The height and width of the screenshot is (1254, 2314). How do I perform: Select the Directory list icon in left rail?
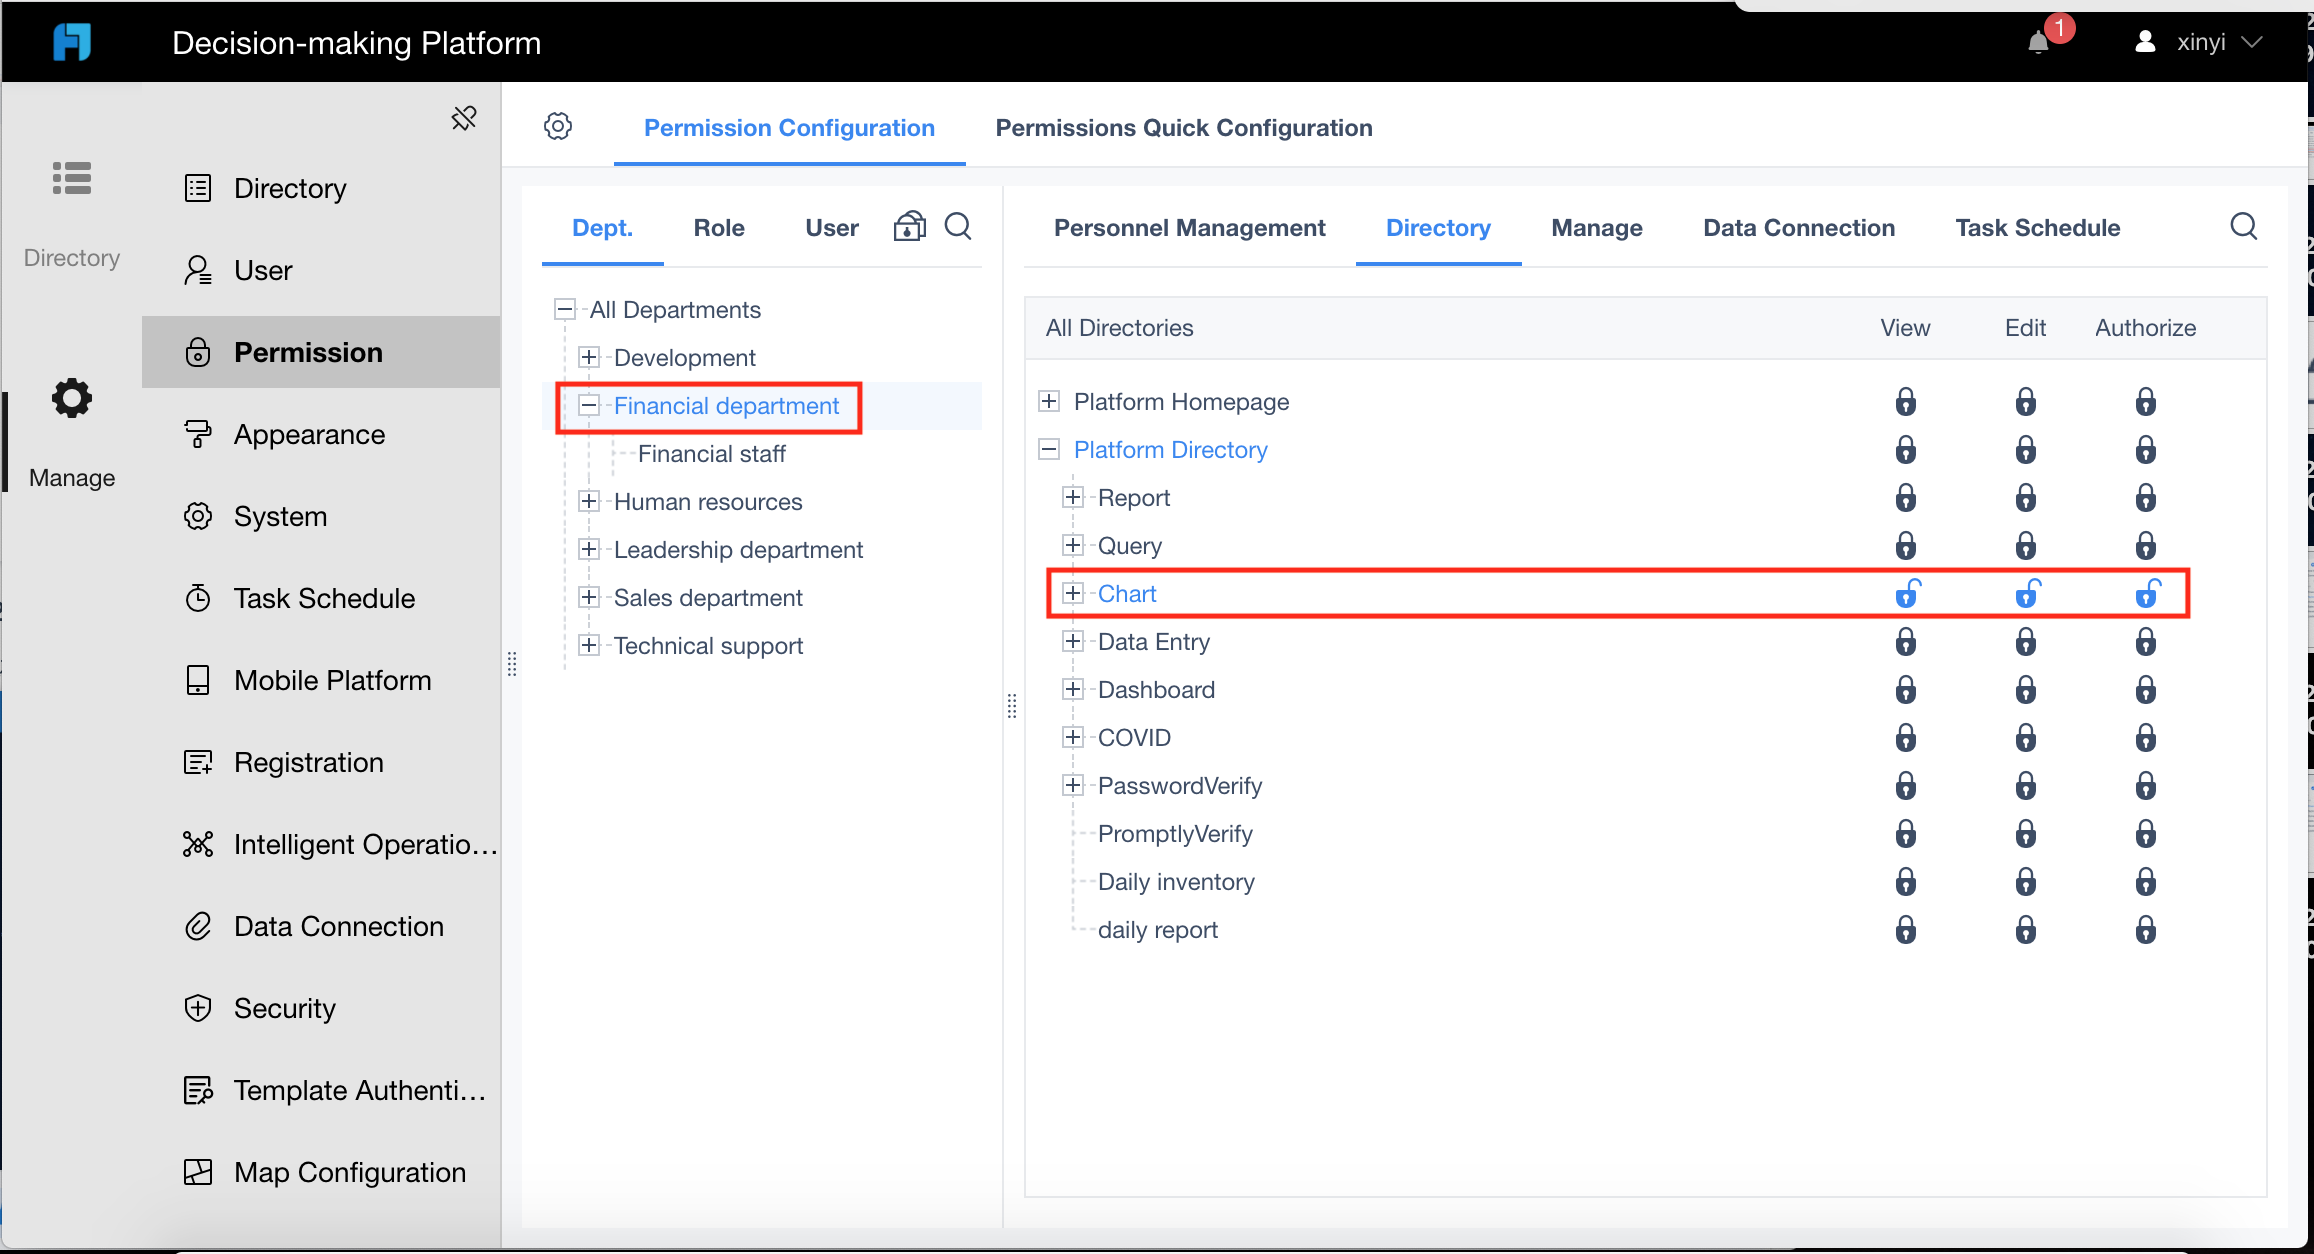tap(72, 178)
